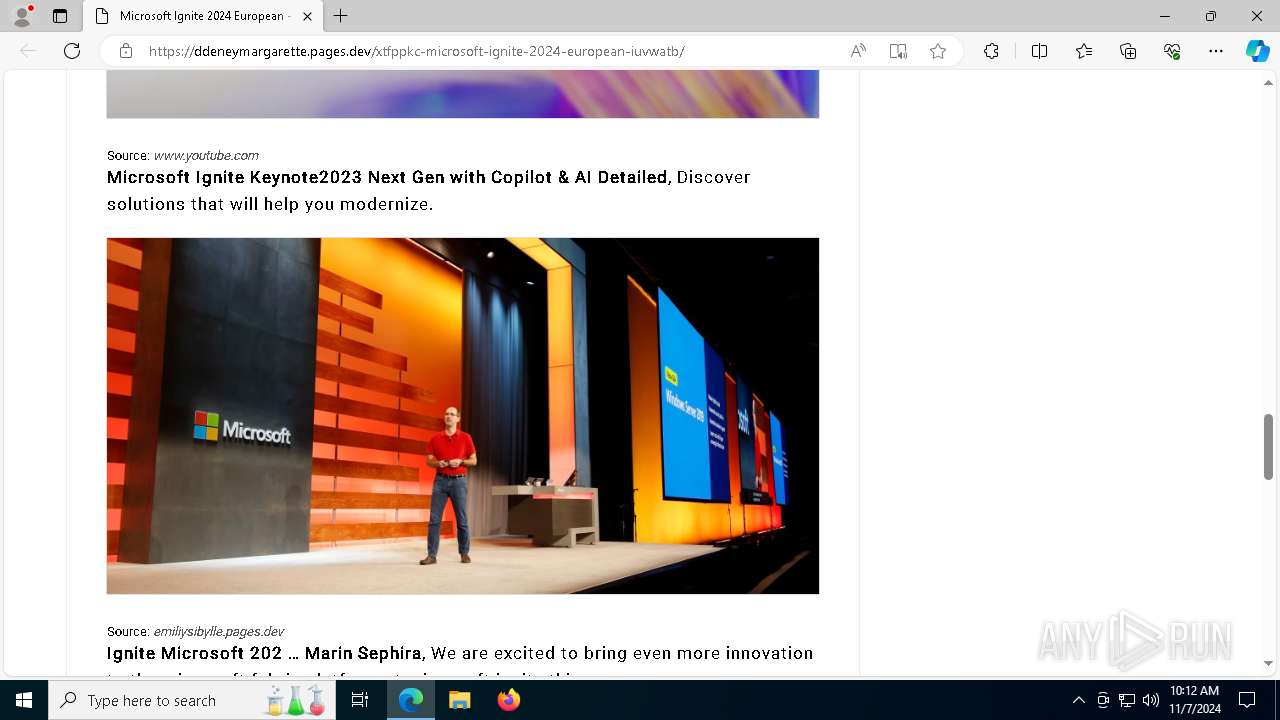Open the notification center icon
Image resolution: width=1280 pixels, height=720 pixels.
click(x=1247, y=700)
